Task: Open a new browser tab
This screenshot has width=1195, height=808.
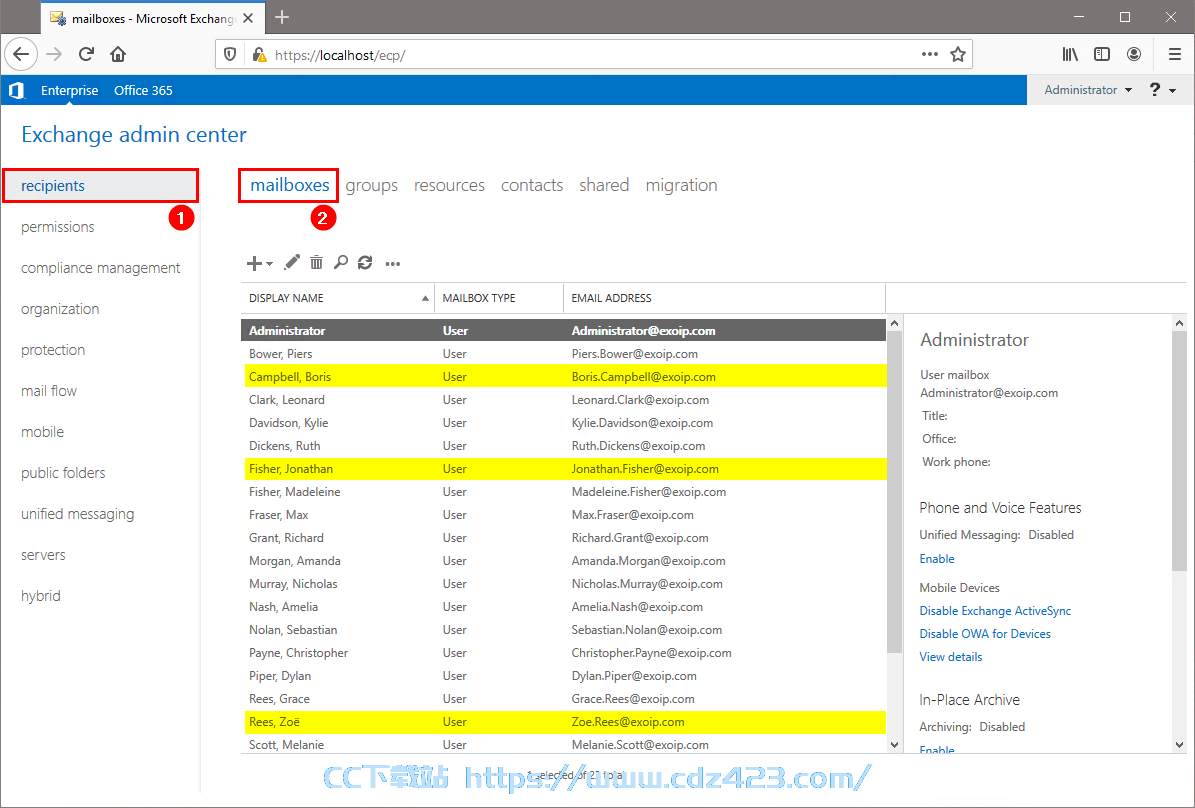Action: pyautogui.click(x=282, y=18)
